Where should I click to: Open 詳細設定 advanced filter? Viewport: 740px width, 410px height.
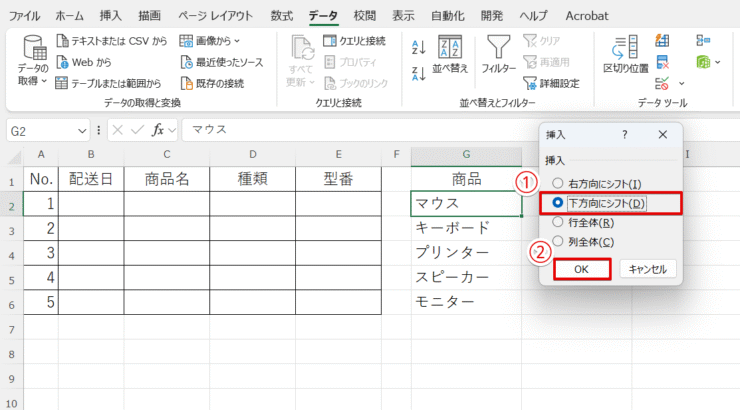[x=551, y=84]
